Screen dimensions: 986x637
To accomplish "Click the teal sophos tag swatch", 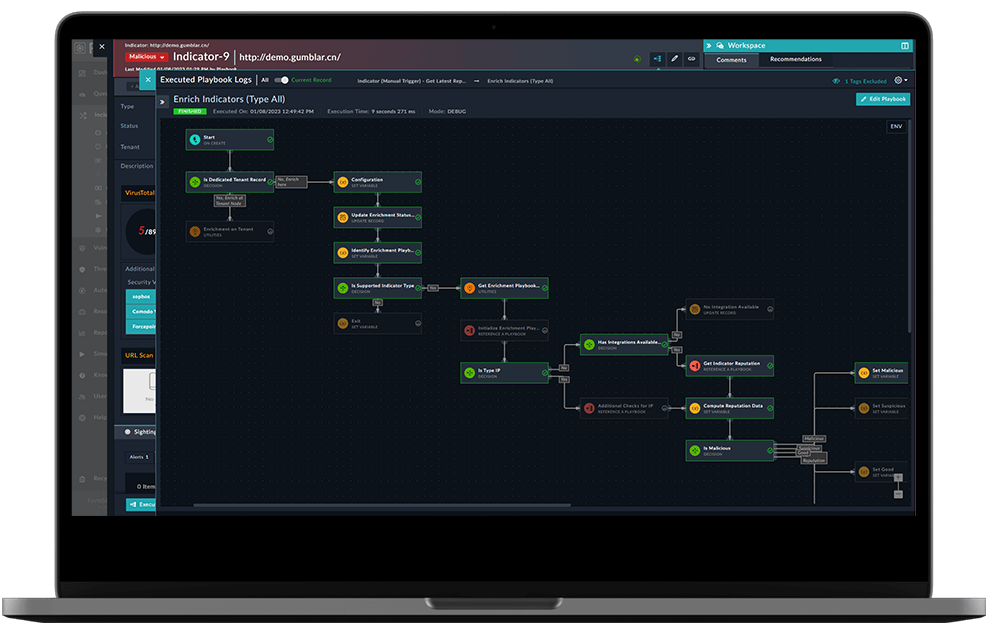I will (x=140, y=297).
